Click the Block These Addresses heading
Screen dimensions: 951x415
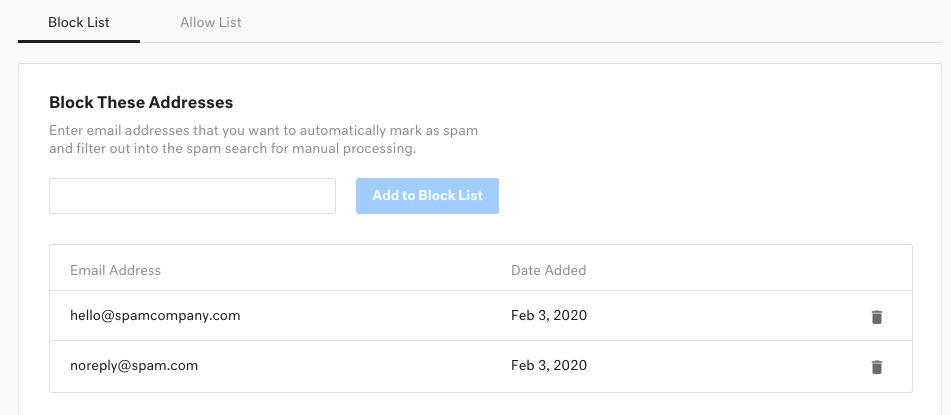pyautogui.click(x=141, y=103)
